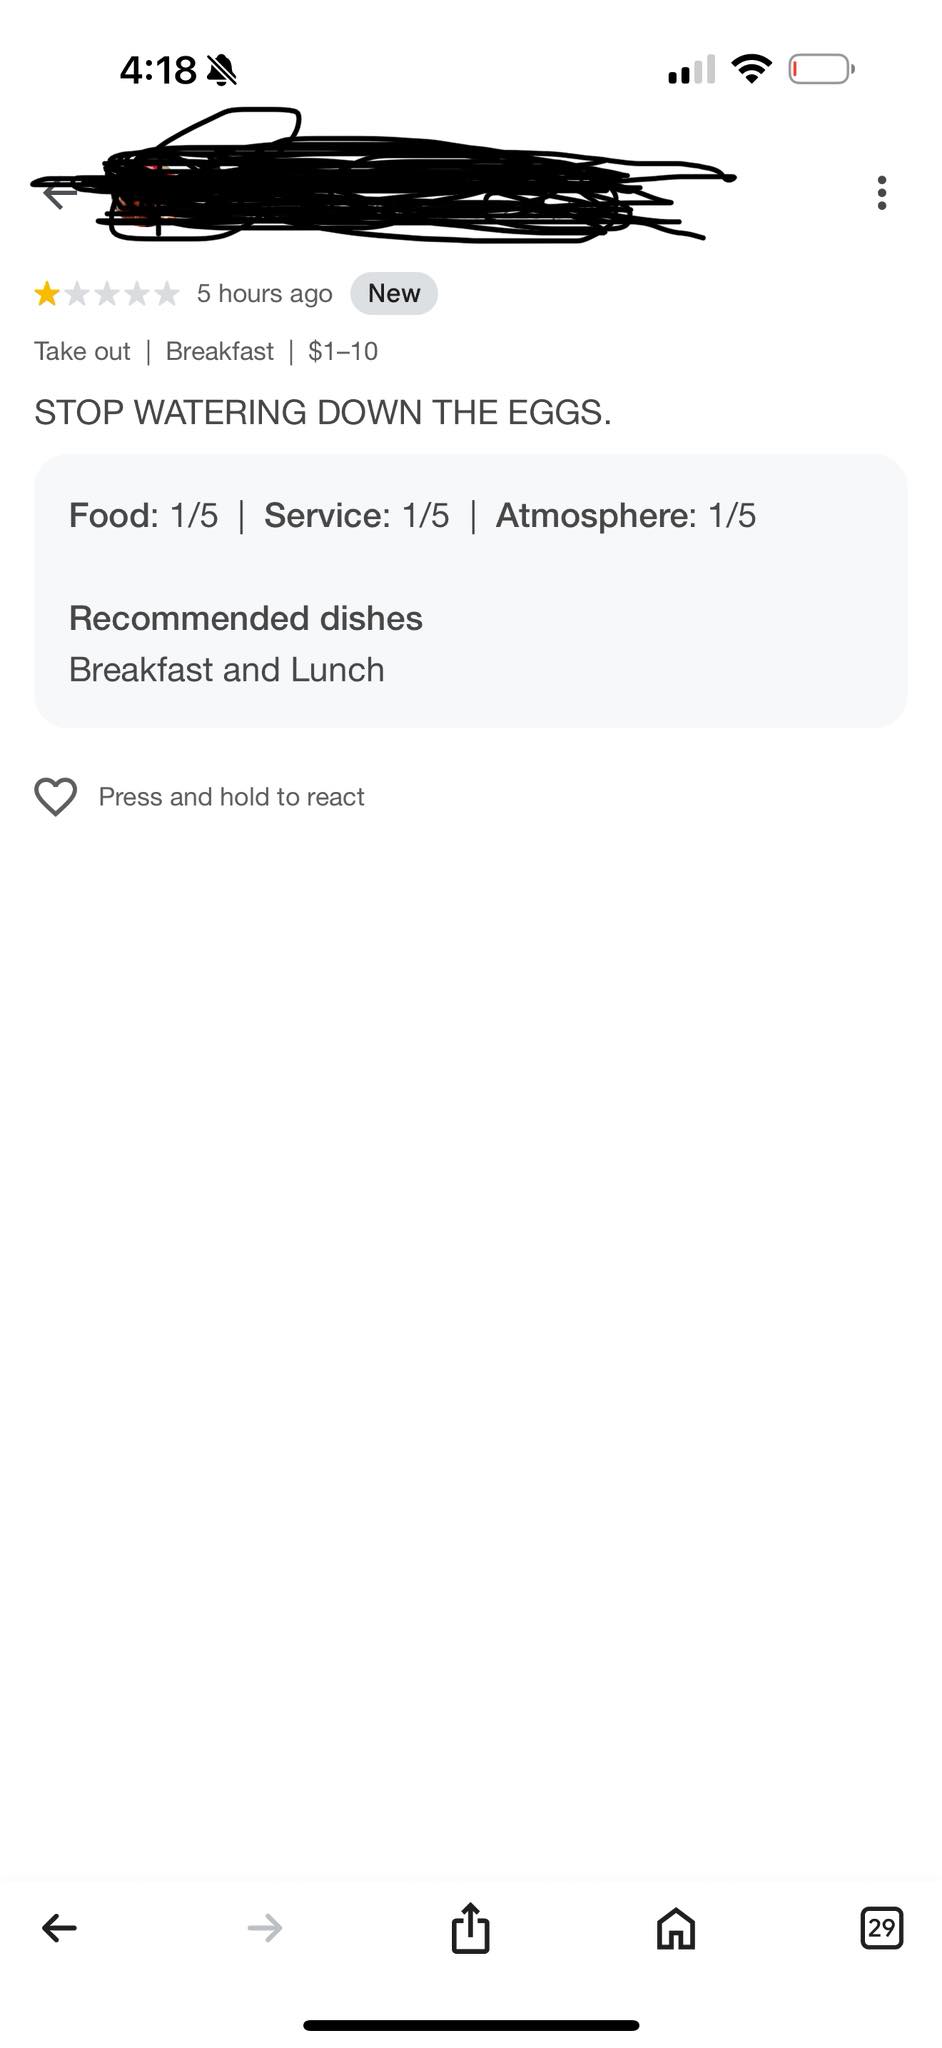Tap the heart icon to react
This screenshot has height=2048, width=942.
(x=56, y=797)
